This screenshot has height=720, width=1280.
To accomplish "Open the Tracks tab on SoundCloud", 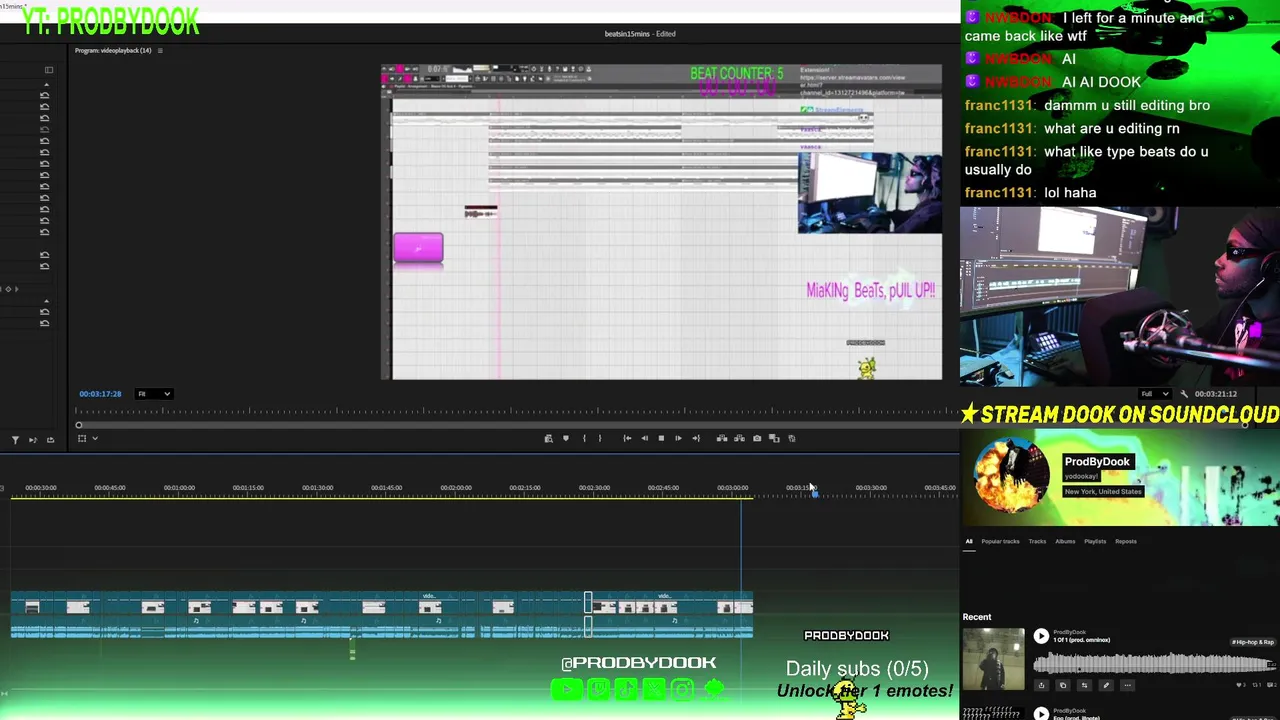I will point(1037,541).
